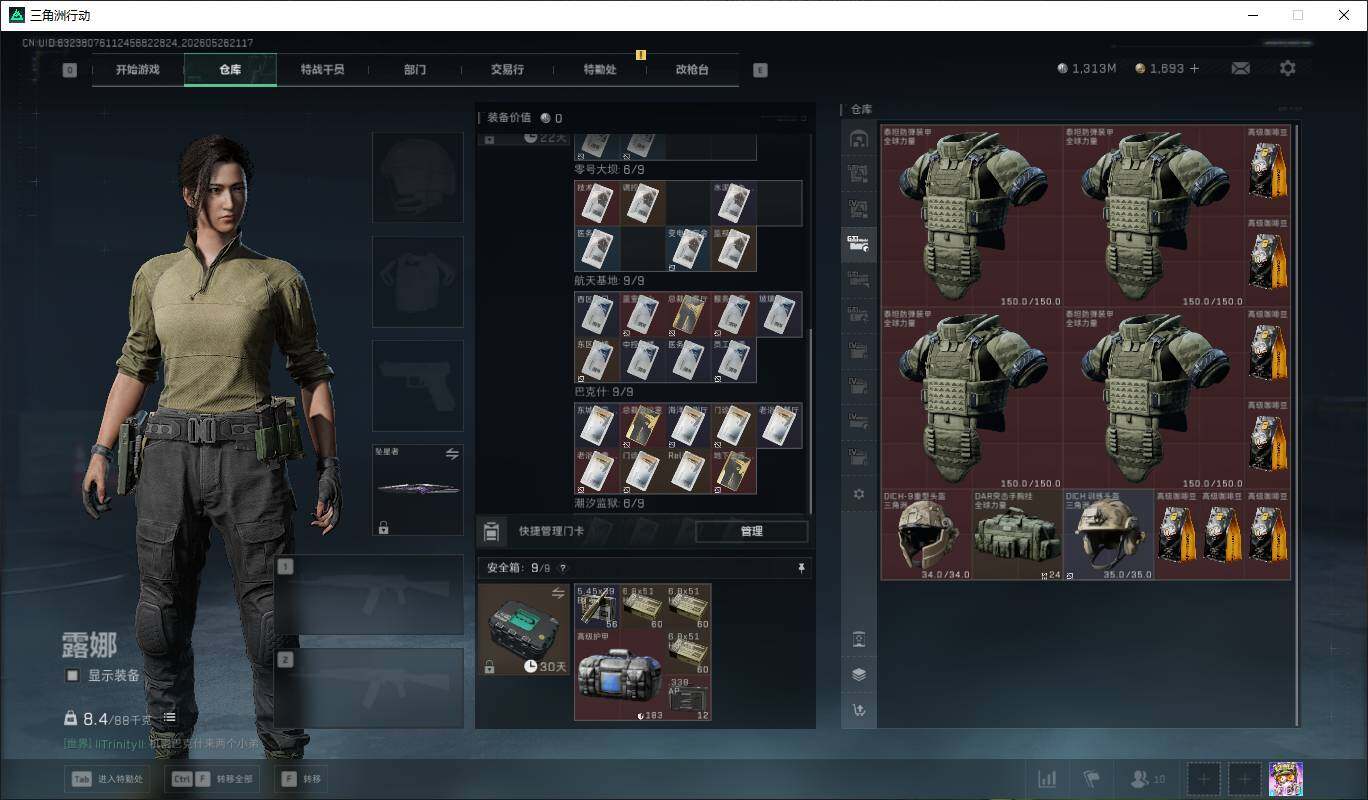1368x800 pixels.
Task: Click the warehouse panel scrollbar
Action: tap(1298, 425)
